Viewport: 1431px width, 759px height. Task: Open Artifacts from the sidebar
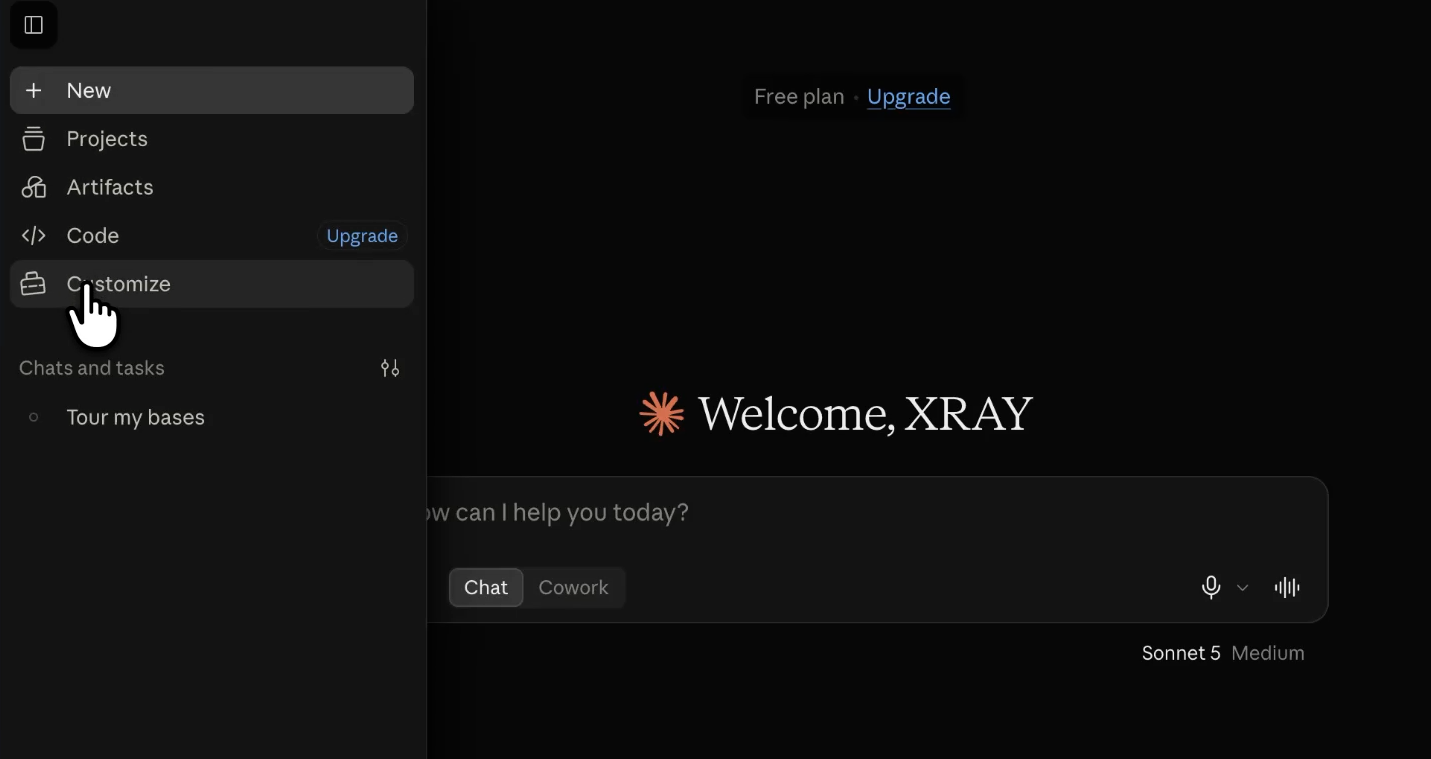click(x=212, y=187)
